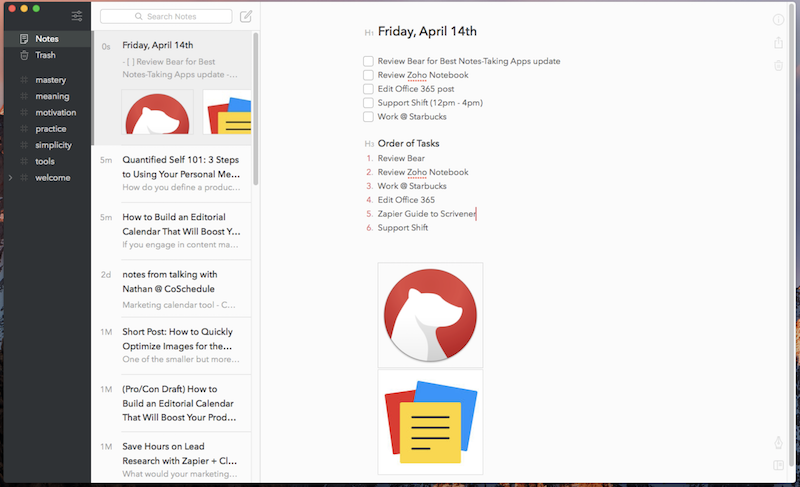Select the 'mastery' tag in sidebar
This screenshot has width=800, height=487.
tap(50, 80)
